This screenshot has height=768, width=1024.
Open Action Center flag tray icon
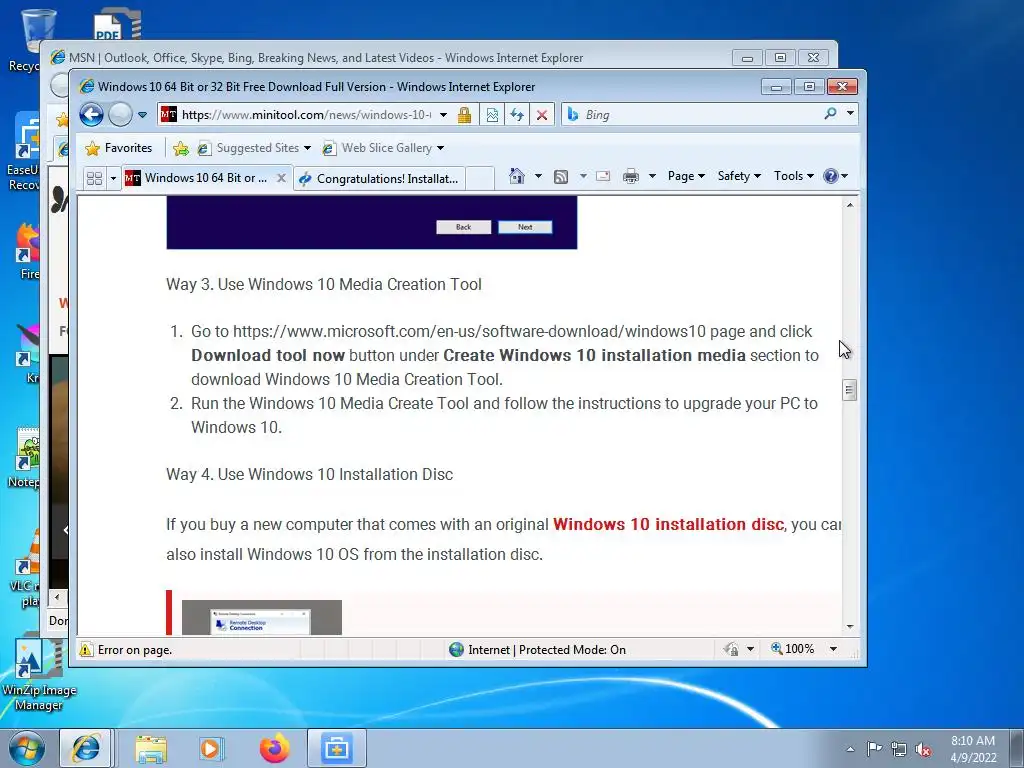pos(874,748)
